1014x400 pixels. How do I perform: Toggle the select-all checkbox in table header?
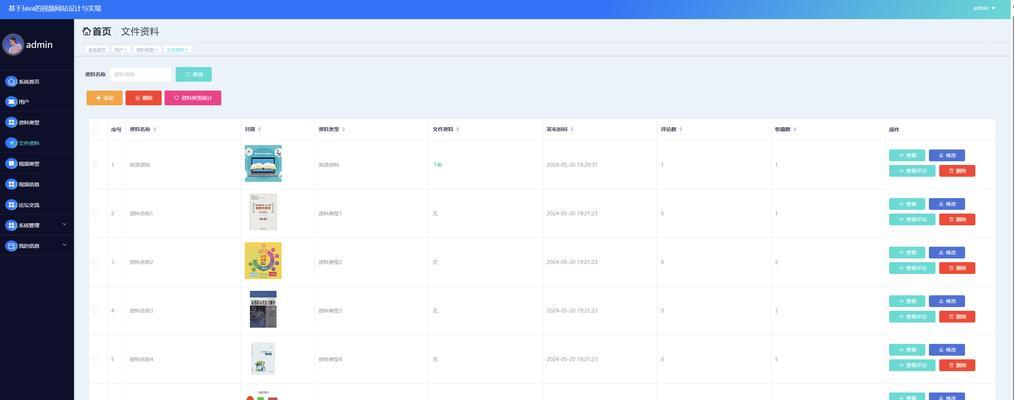point(96,130)
